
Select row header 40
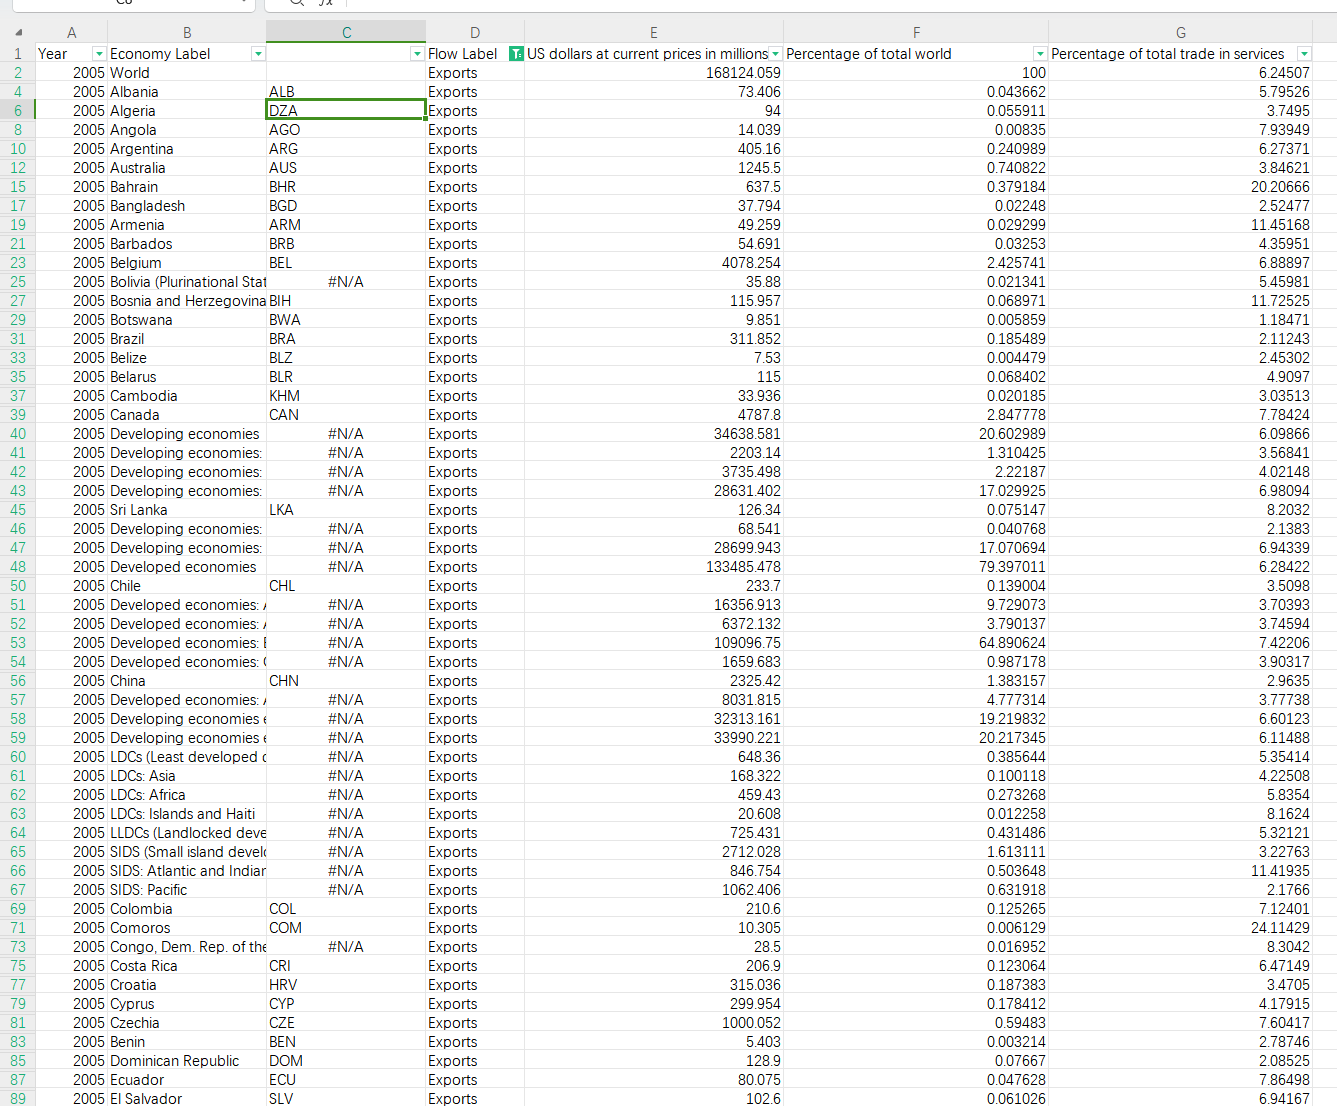coord(18,434)
